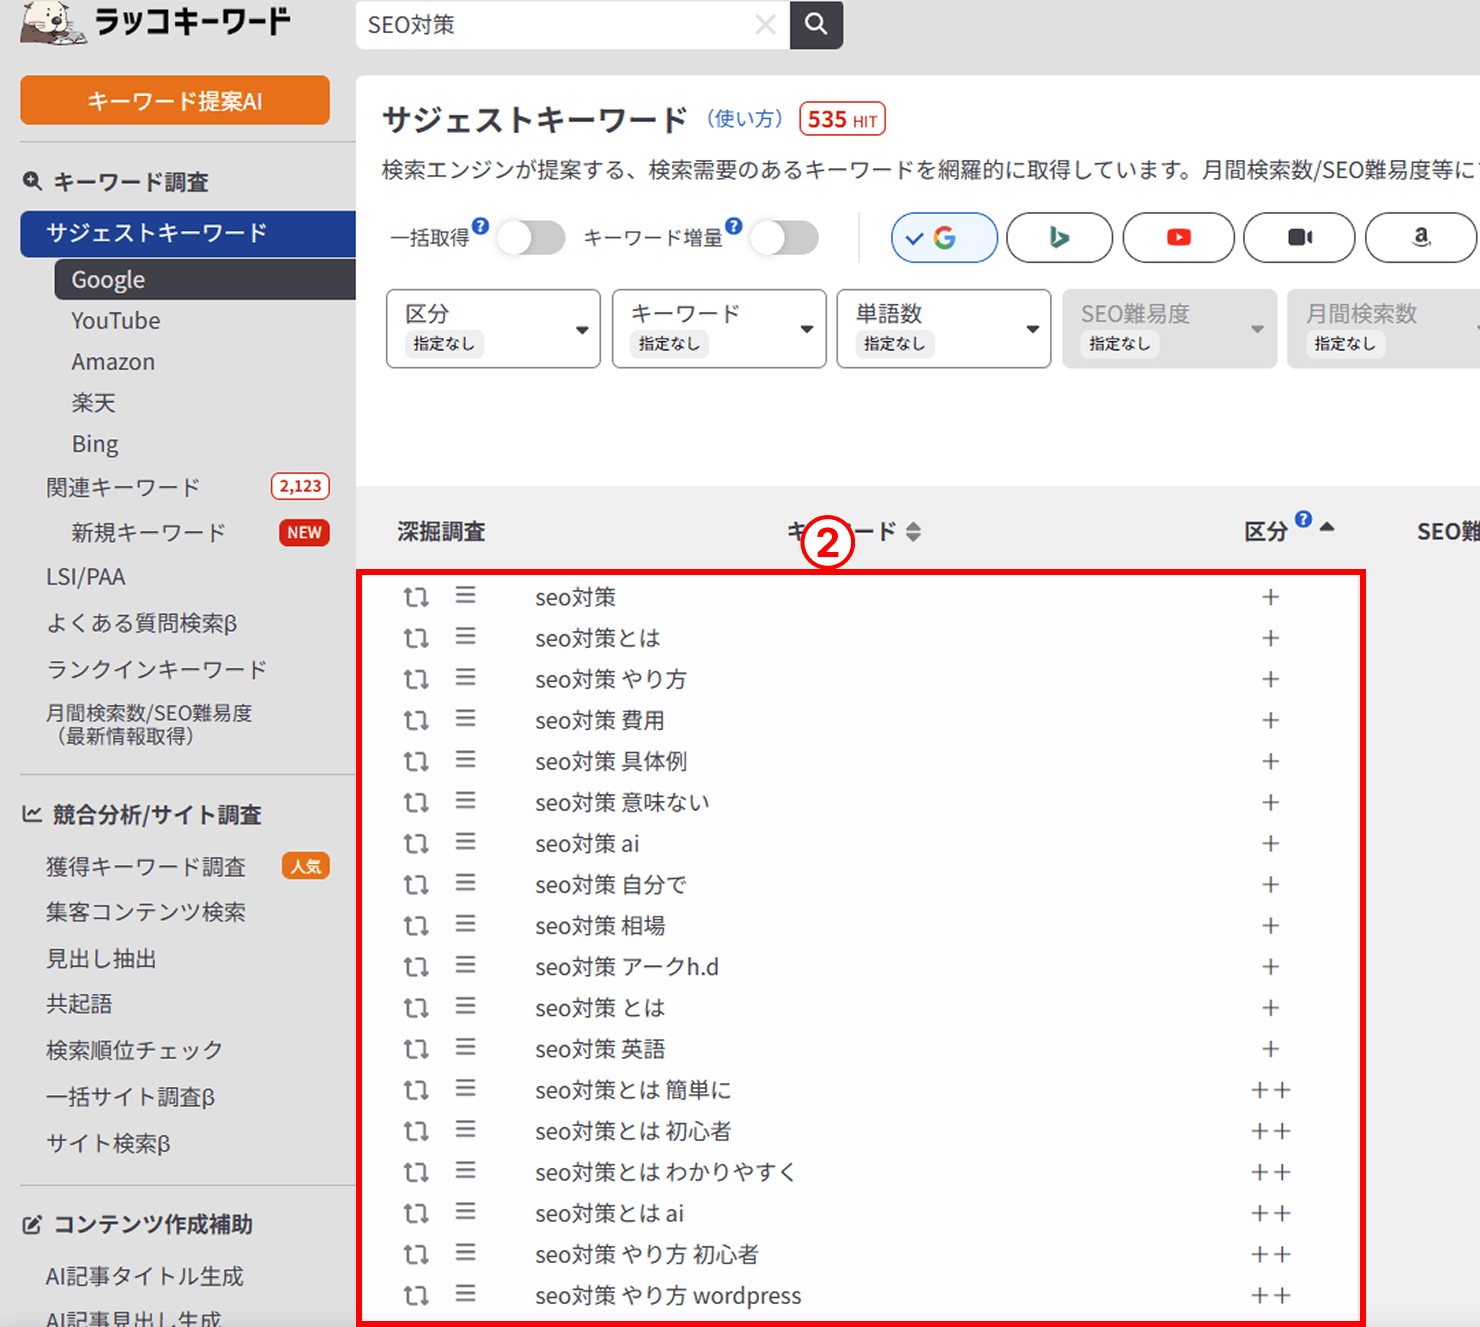1480x1327 pixels.
Task: Open サイト検索β in sidebar
Action: (108, 1143)
